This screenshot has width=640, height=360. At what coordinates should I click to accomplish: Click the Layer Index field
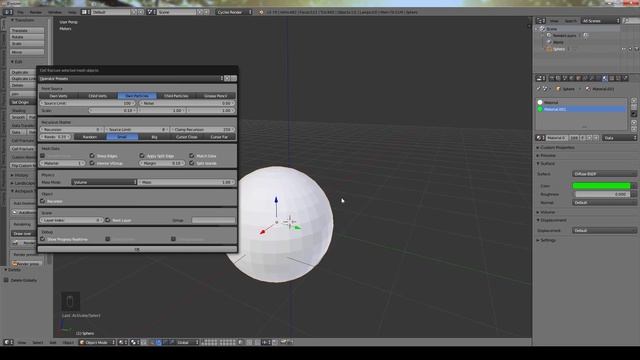(71, 220)
